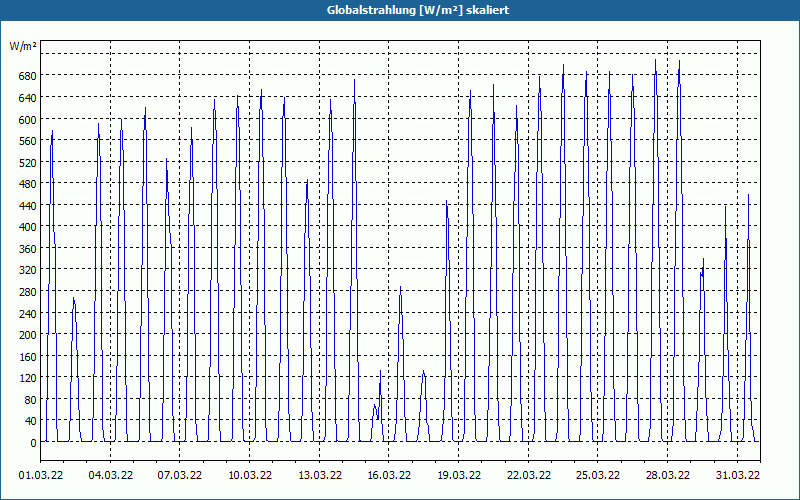This screenshot has width=800, height=500.
Task: Click the 200 y-axis value
Action: click(27, 335)
